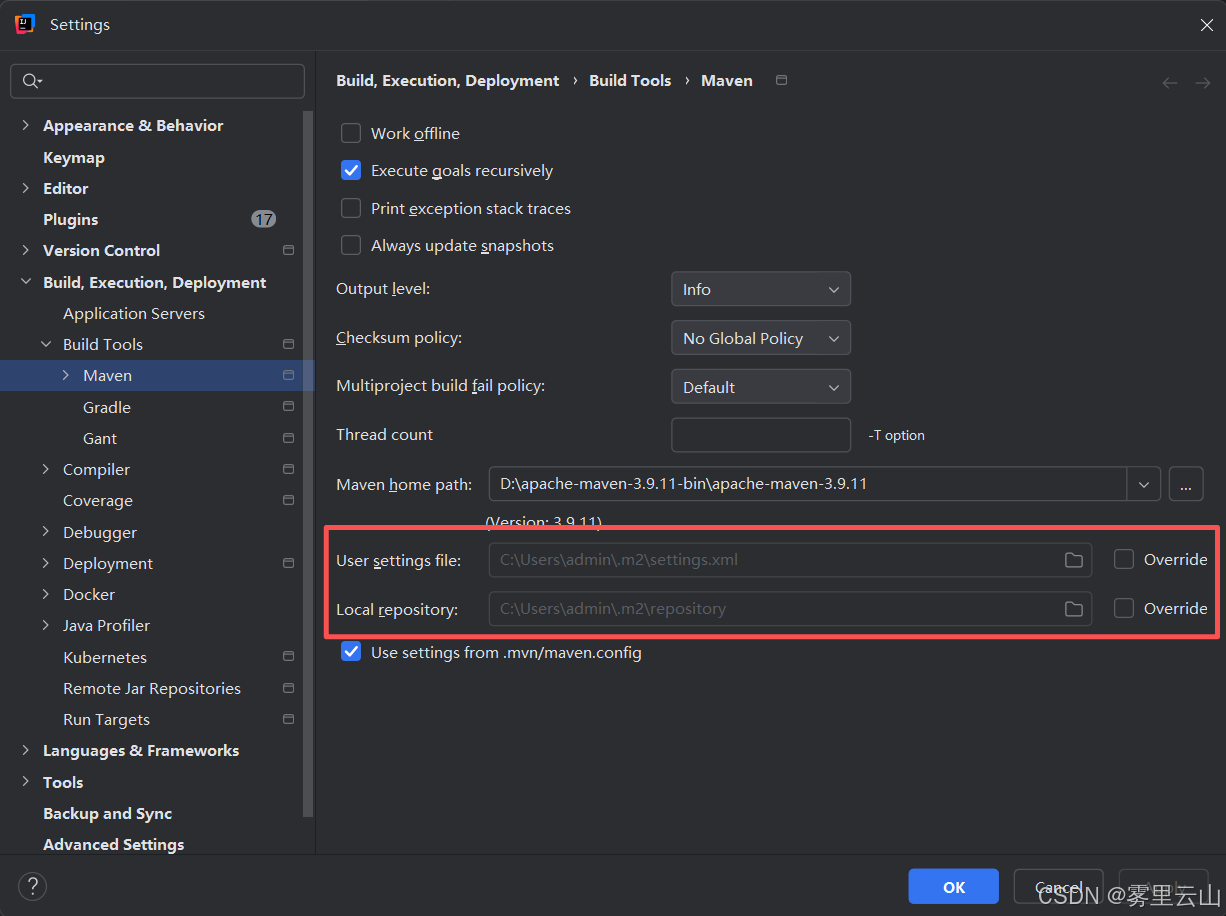Expand the Tools node

coord(26,782)
